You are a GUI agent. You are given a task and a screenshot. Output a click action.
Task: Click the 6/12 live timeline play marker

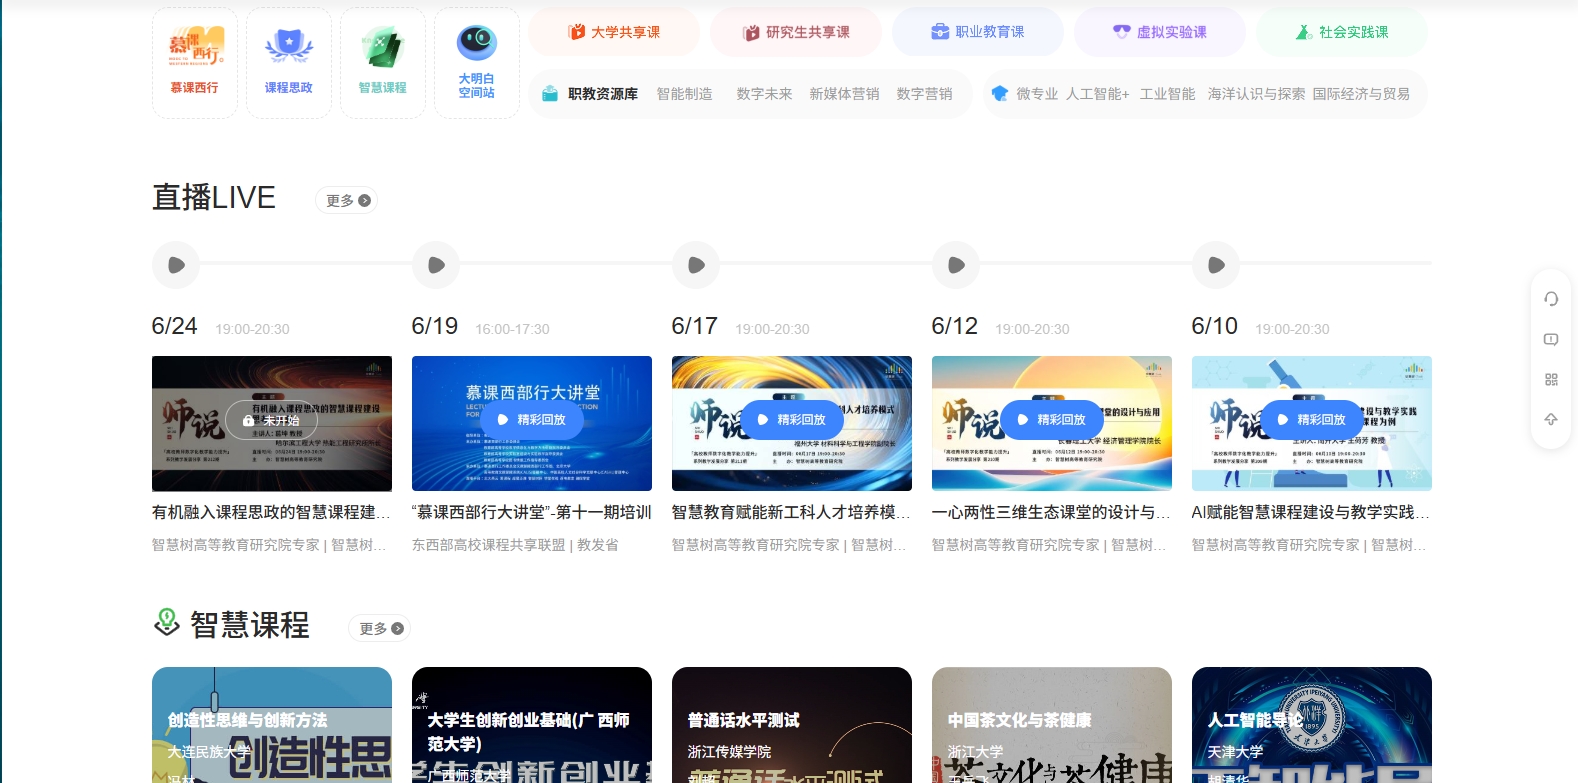pyautogui.click(x=956, y=265)
